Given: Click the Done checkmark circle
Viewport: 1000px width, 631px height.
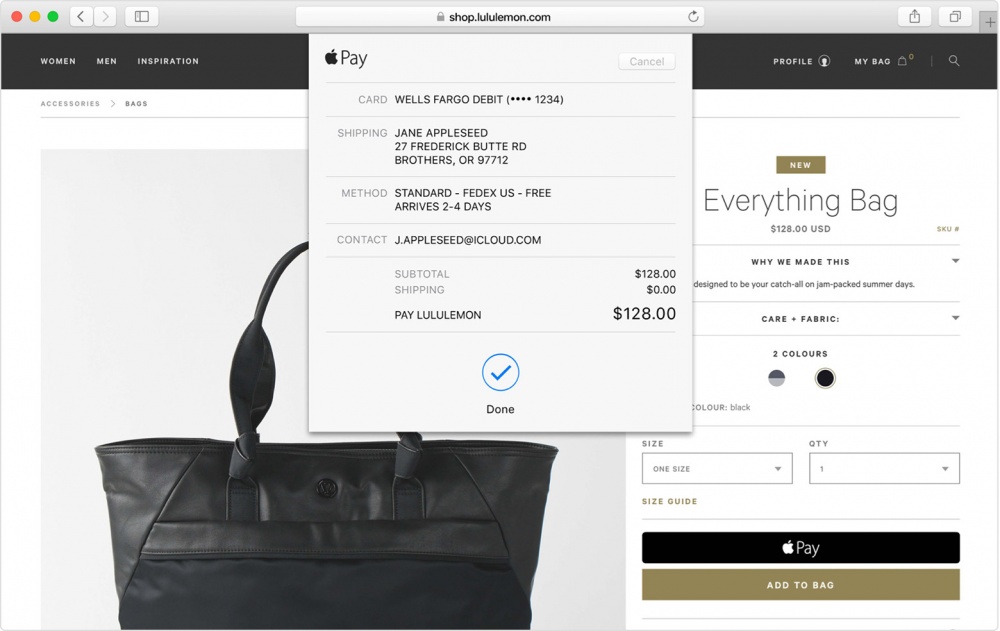Looking at the screenshot, I should (x=501, y=372).
